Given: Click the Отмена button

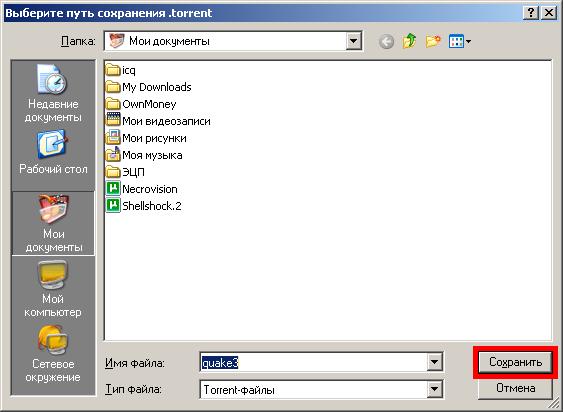Looking at the screenshot, I should pos(515,388).
